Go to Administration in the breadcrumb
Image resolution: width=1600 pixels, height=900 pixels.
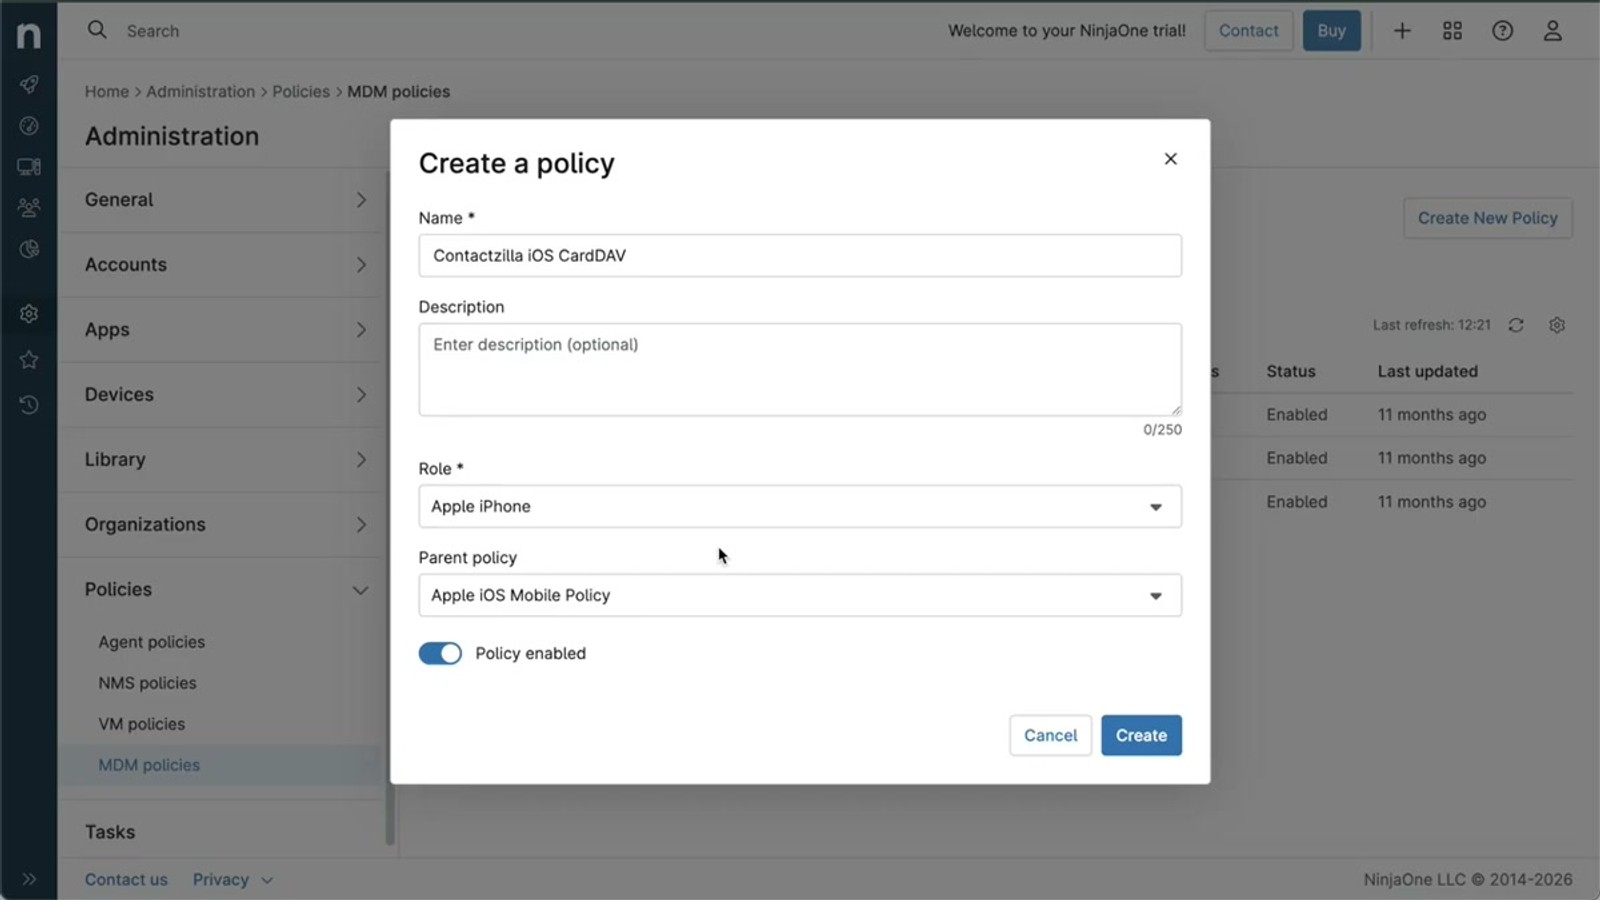point(201,91)
